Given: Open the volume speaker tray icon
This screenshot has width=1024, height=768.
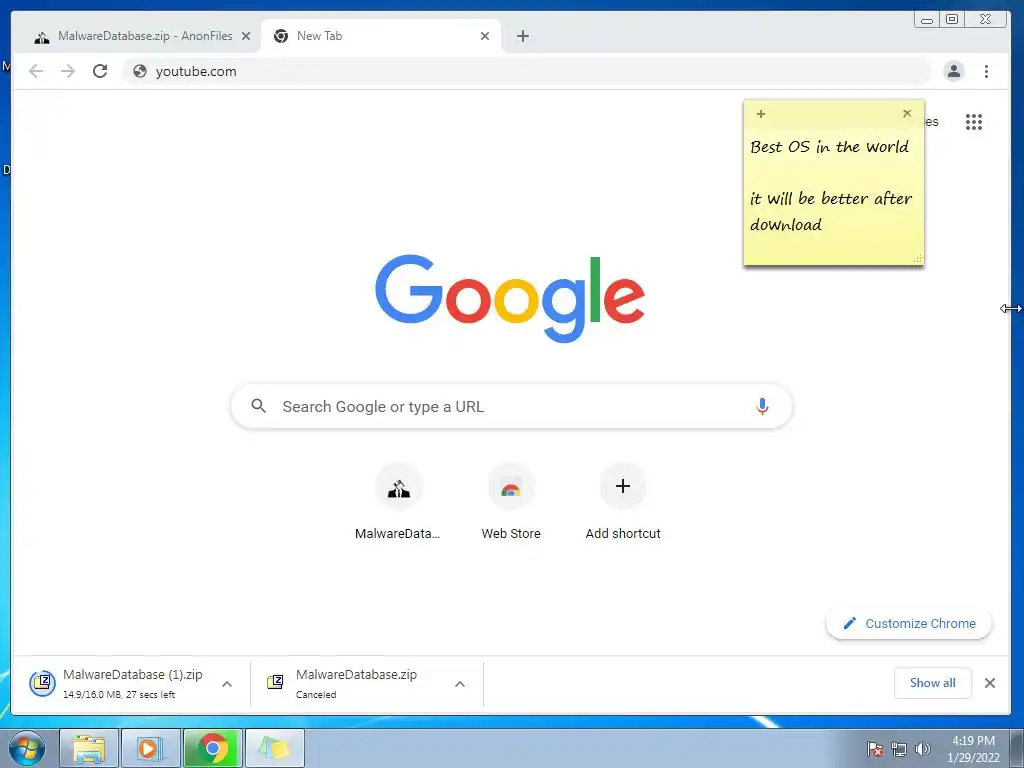Looking at the screenshot, I should [923, 749].
